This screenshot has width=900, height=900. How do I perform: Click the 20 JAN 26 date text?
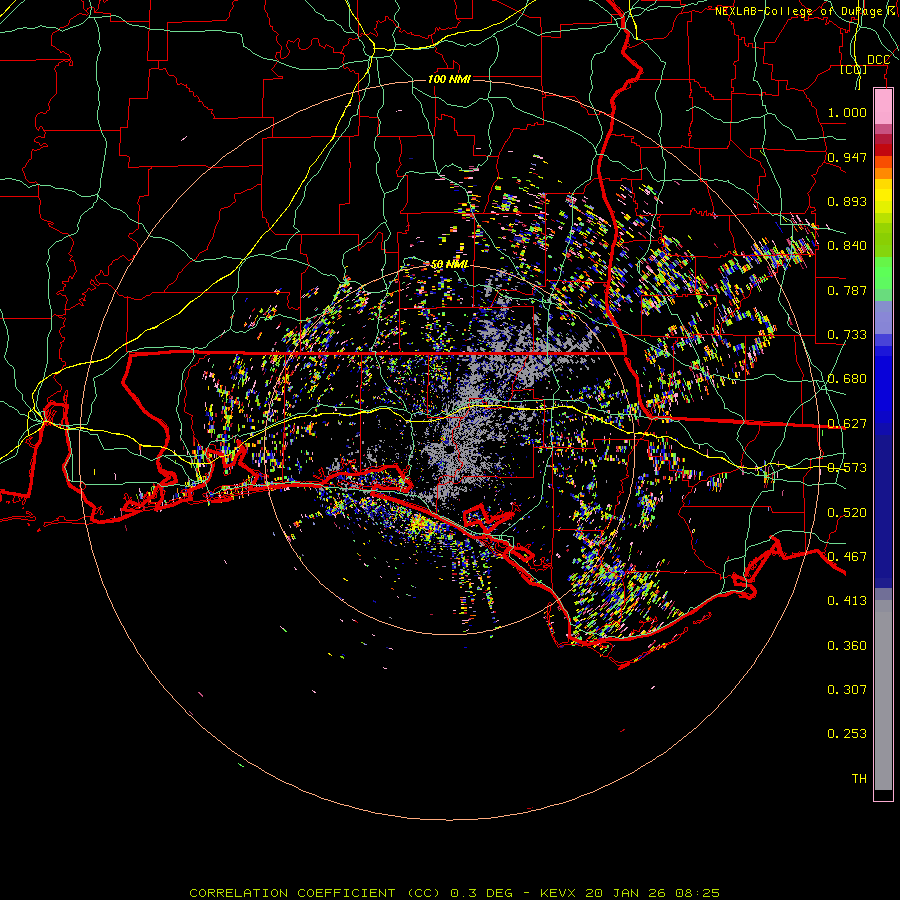pos(624,893)
